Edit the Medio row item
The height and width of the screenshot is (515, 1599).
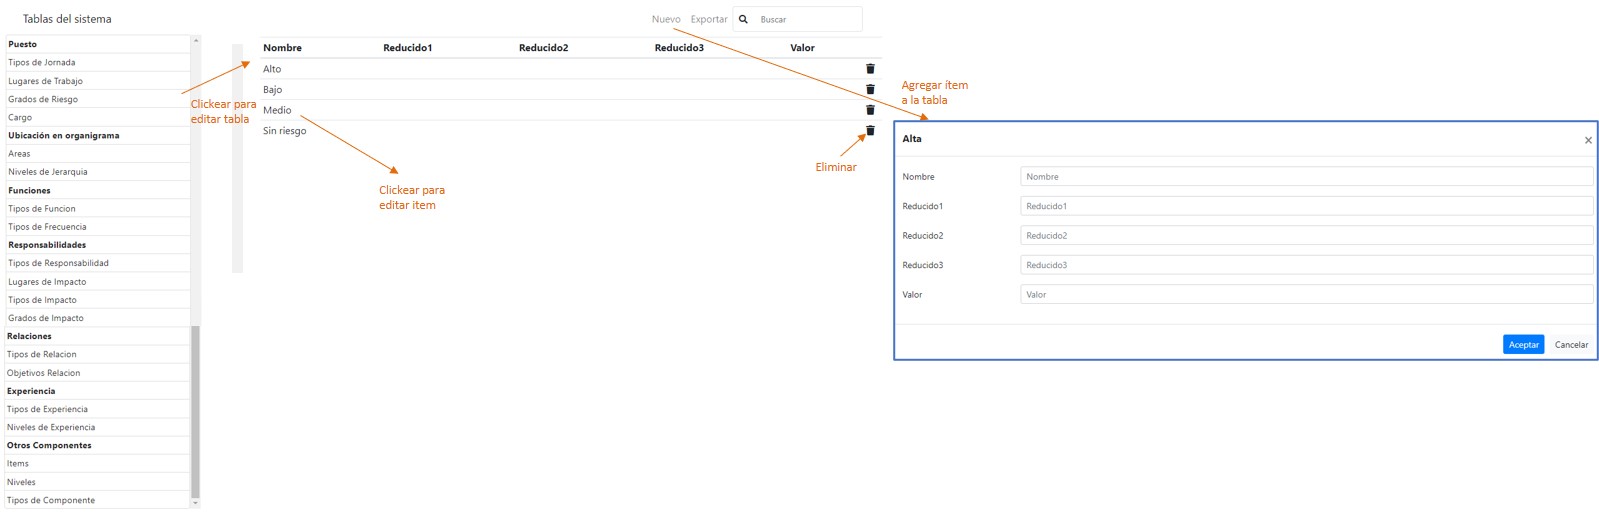pyautogui.click(x=277, y=110)
